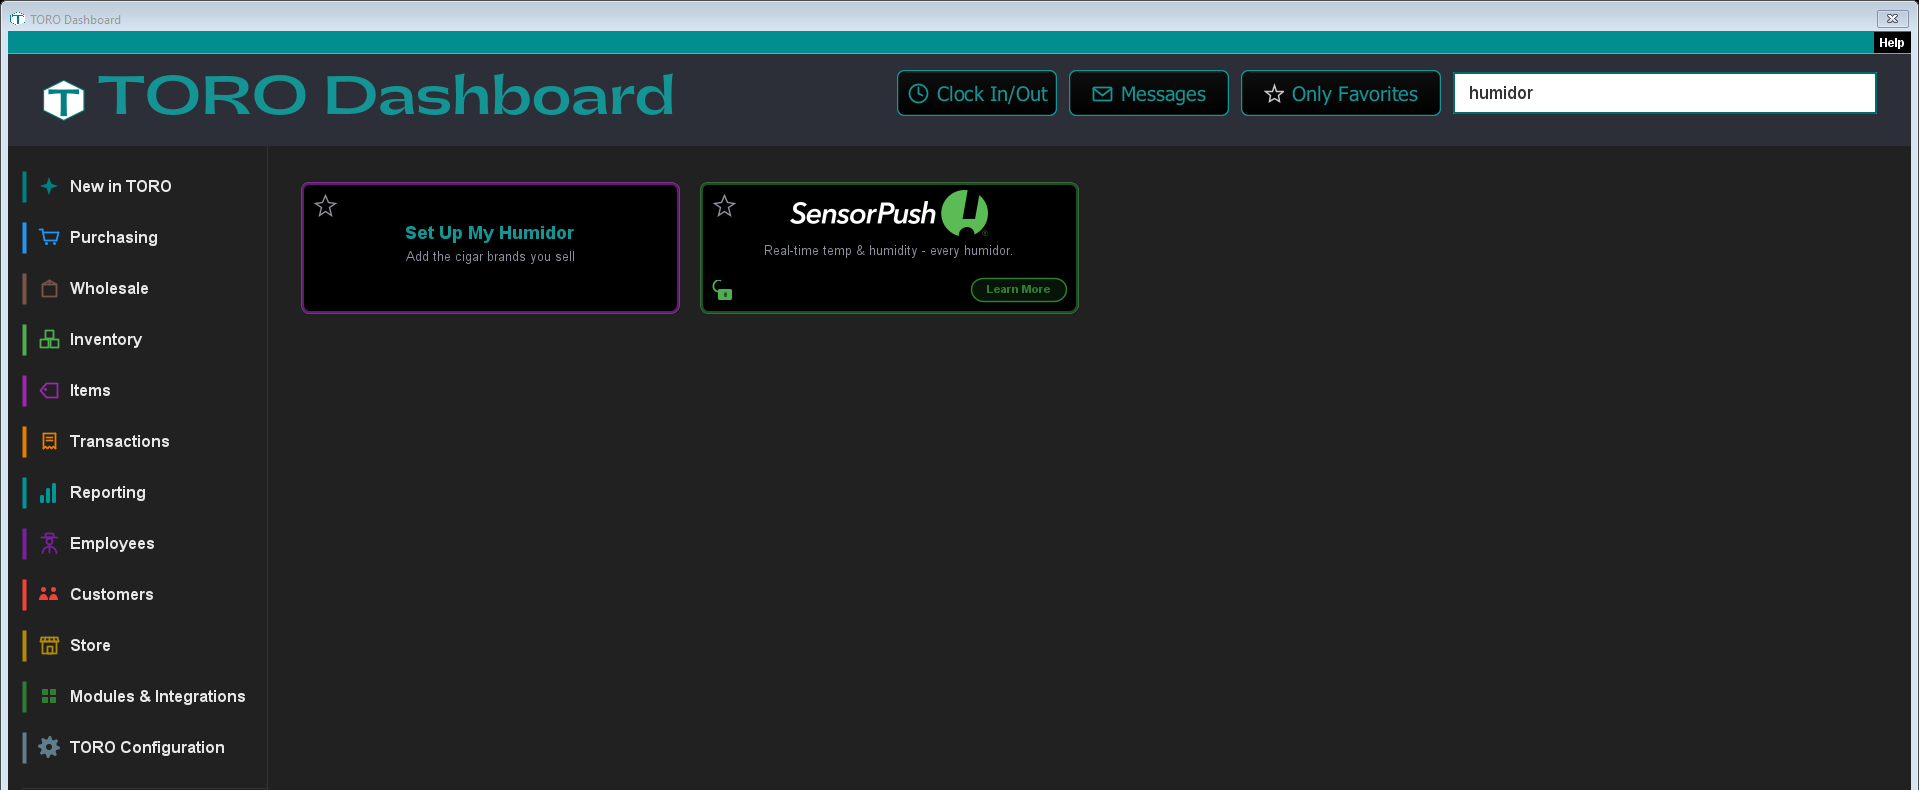Screen dimensions: 1919x790
Task: Click Learn More on SensorPush card
Action: [1018, 289]
